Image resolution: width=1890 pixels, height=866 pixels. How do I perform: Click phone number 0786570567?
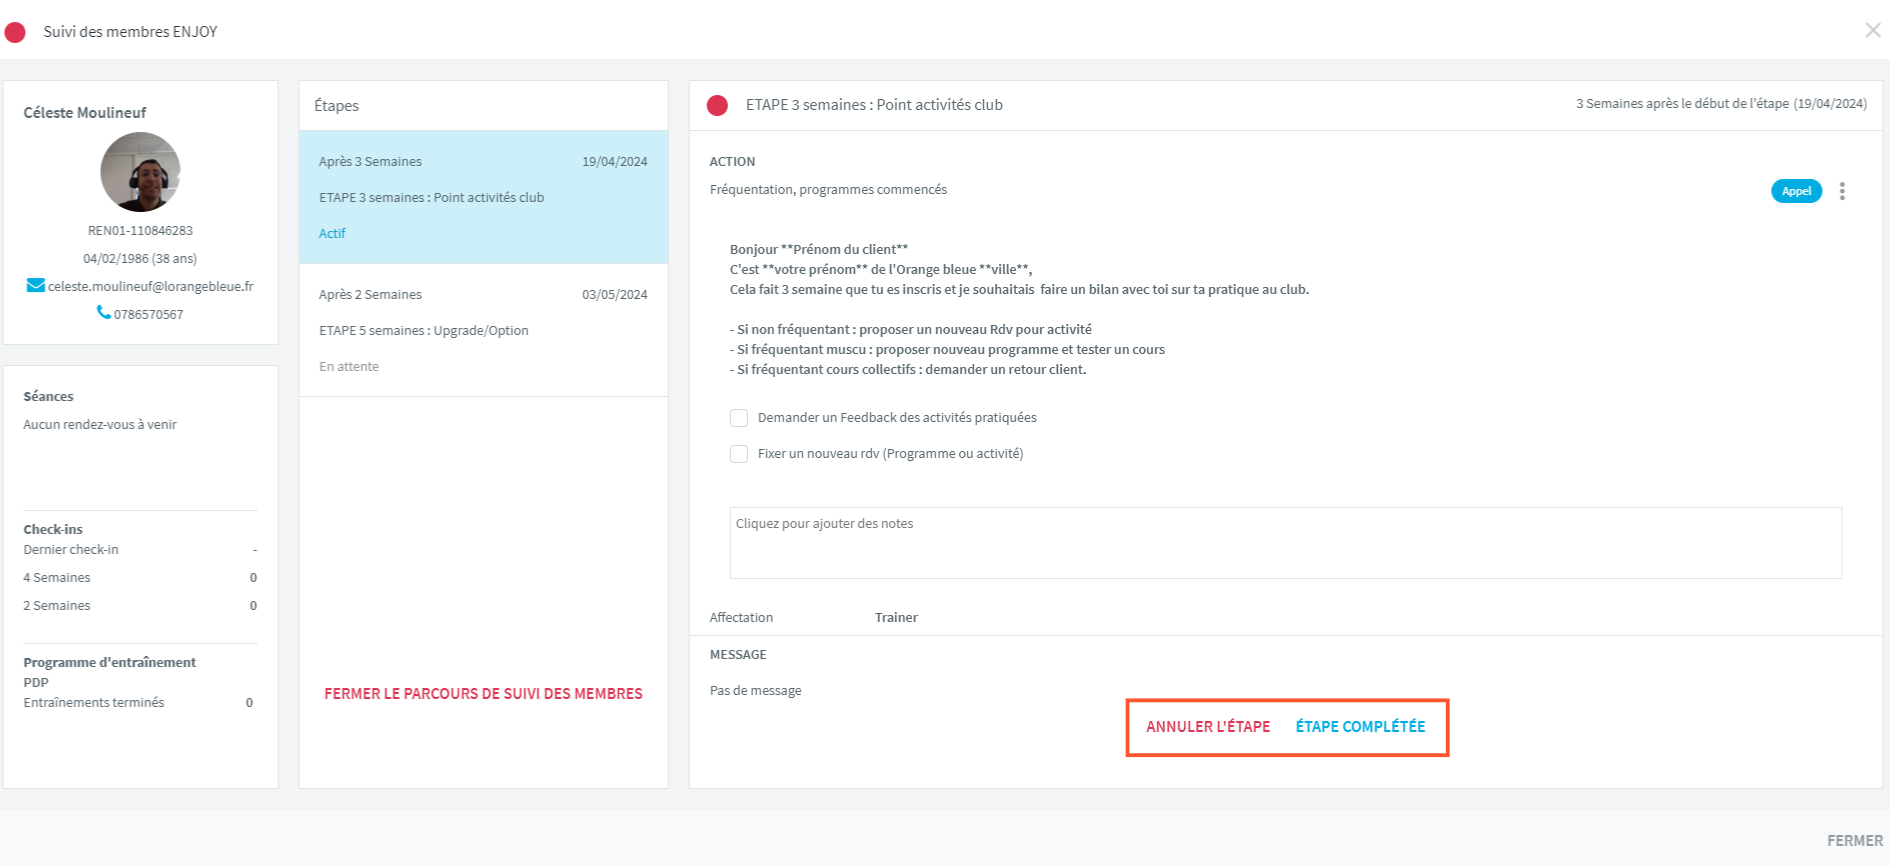click(148, 314)
